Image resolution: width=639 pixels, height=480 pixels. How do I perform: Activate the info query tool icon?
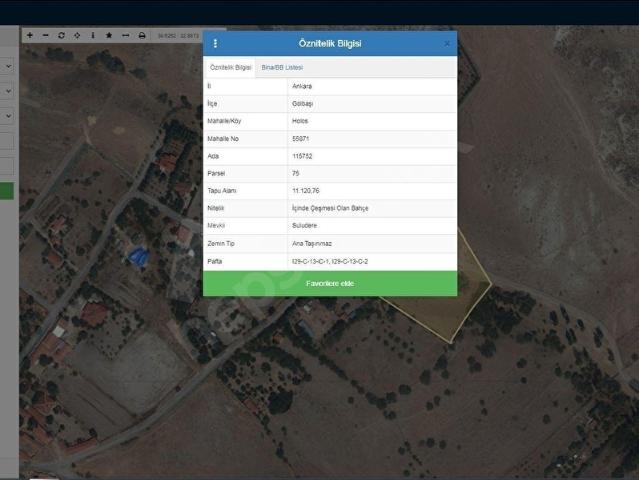point(93,35)
